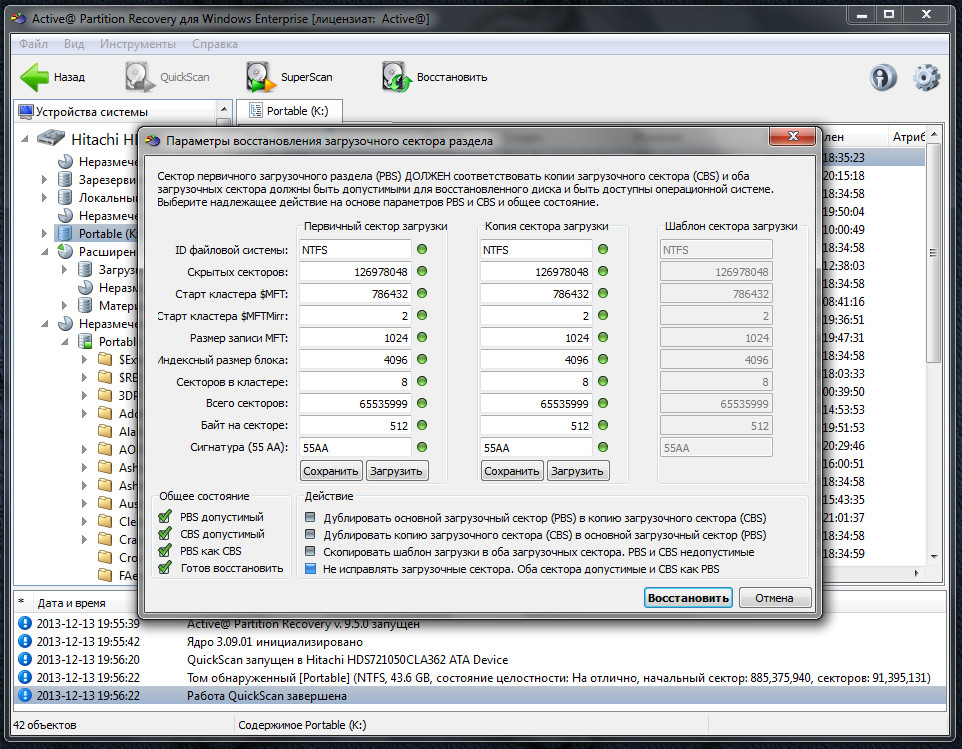This screenshot has height=749, width=962.
Task: Check duplicate PBS into CBS option
Action: 310,517
